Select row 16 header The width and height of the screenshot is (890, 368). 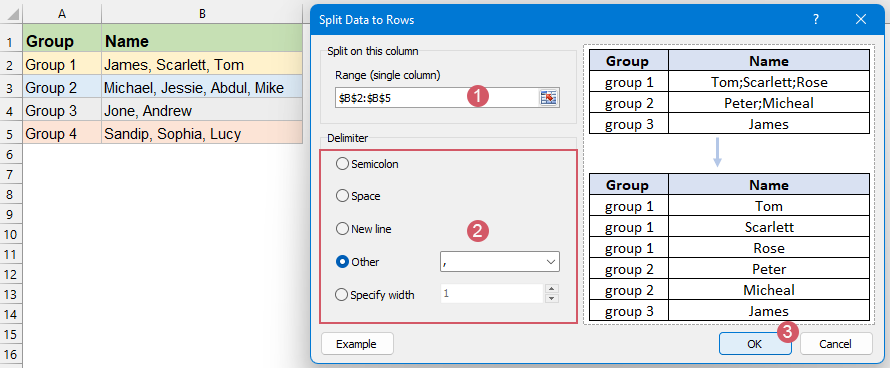tap(11, 354)
